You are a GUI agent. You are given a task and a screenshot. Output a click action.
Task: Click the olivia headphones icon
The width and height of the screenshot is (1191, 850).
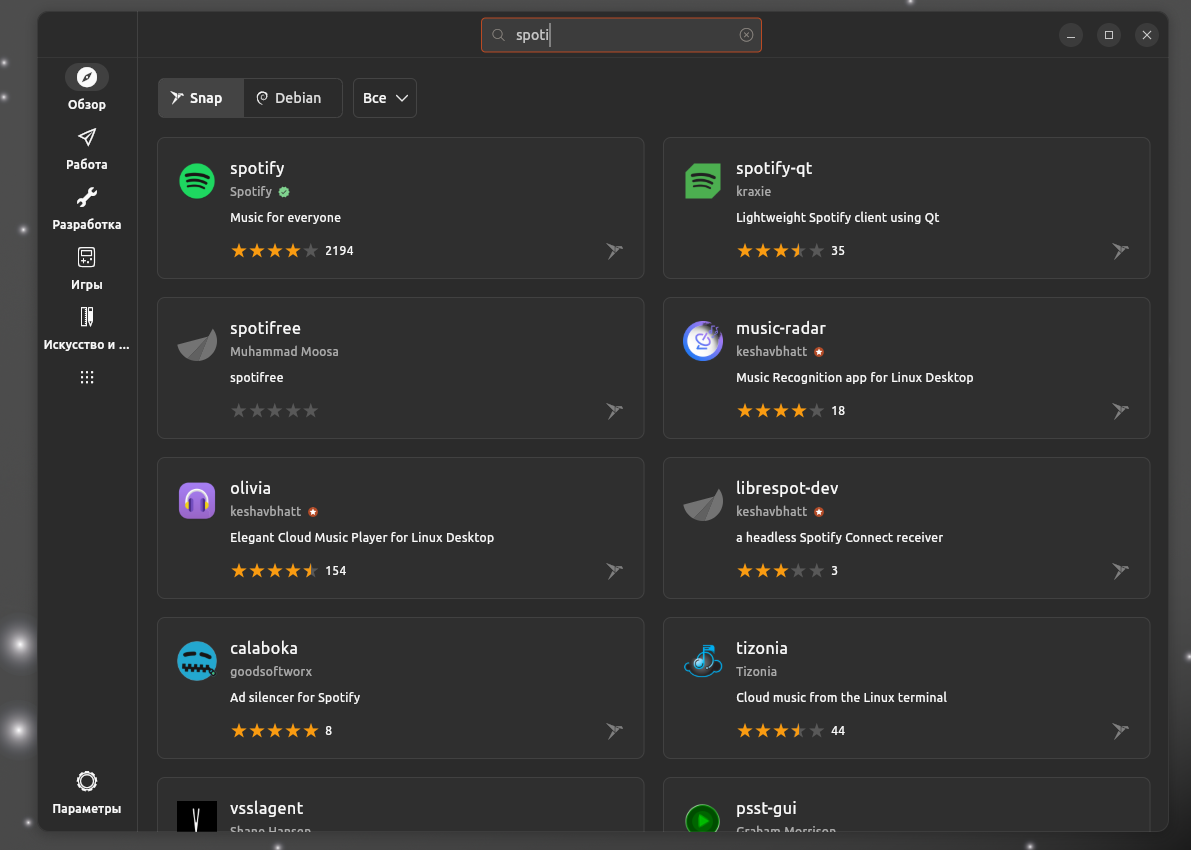coord(197,501)
